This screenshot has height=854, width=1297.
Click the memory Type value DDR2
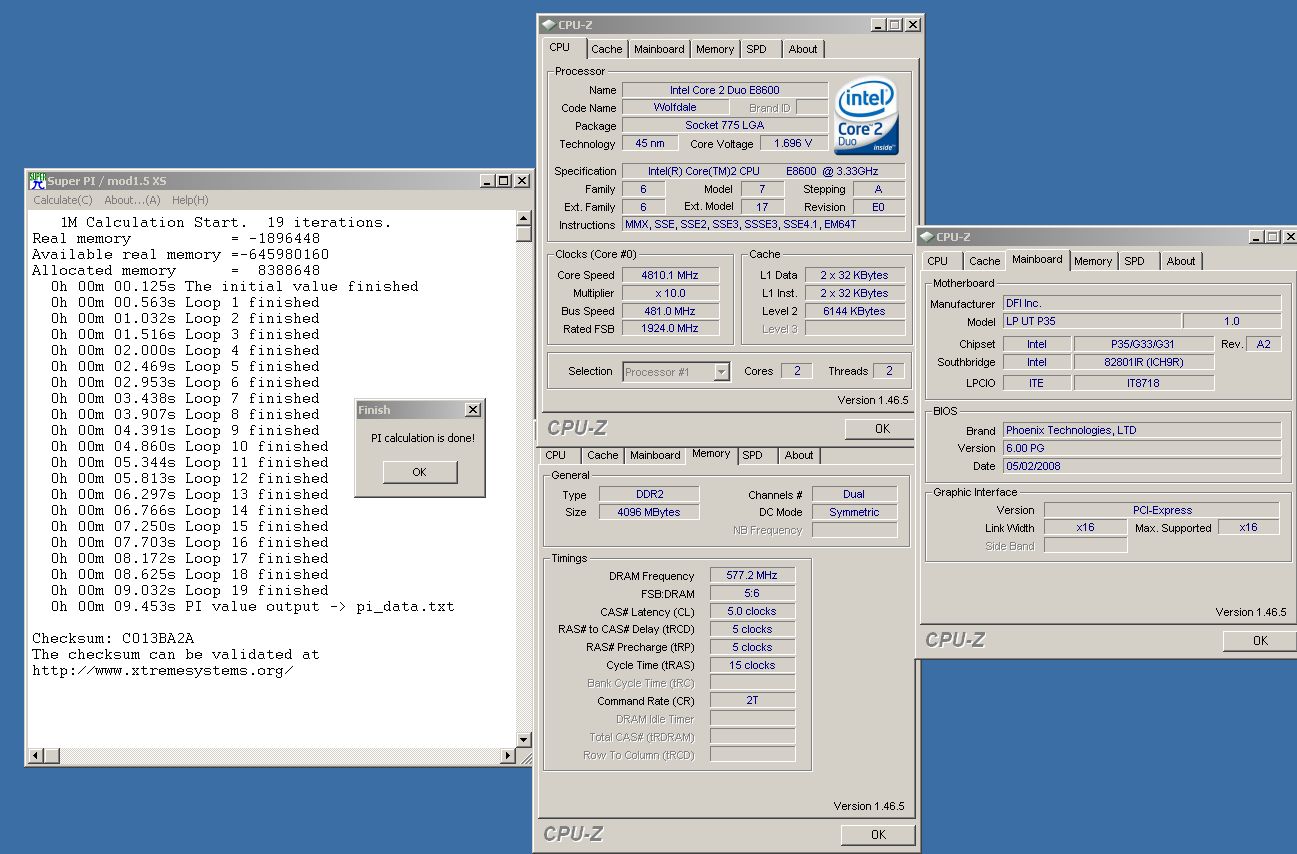pos(648,494)
